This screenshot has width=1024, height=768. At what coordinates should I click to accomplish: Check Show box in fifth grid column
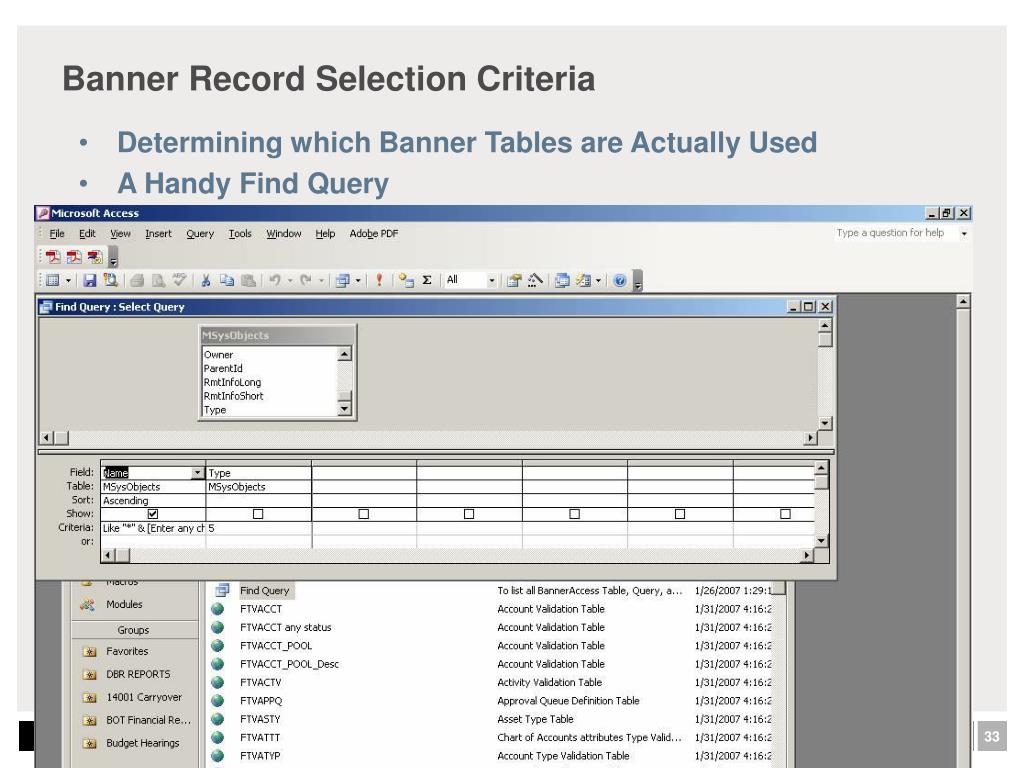[575, 514]
